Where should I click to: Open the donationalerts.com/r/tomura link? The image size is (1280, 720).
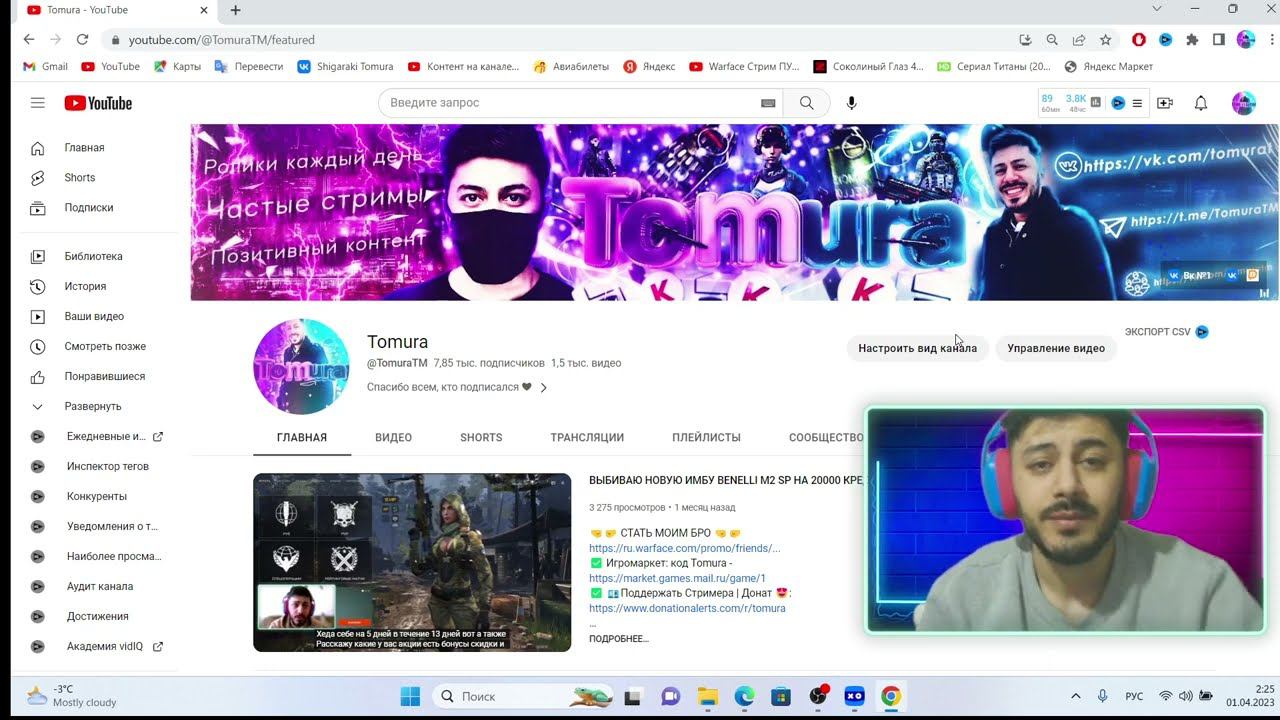click(x=687, y=608)
